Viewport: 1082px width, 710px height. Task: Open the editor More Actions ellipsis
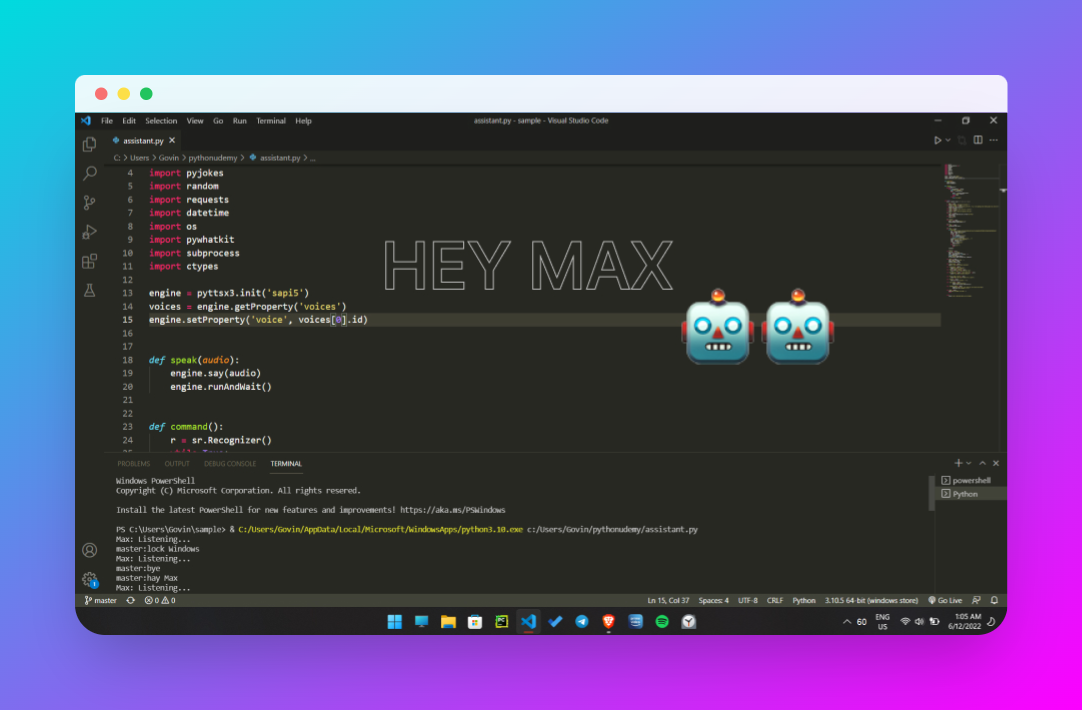(994, 140)
